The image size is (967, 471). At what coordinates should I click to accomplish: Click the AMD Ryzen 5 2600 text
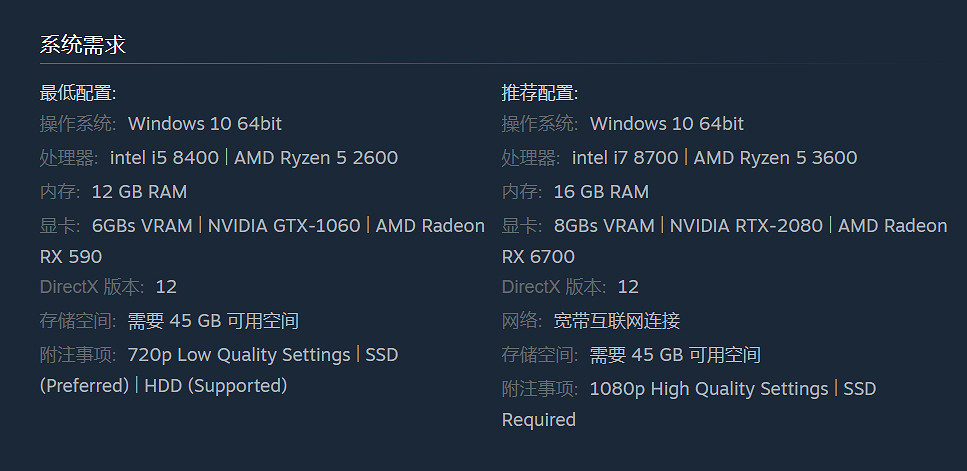(316, 158)
